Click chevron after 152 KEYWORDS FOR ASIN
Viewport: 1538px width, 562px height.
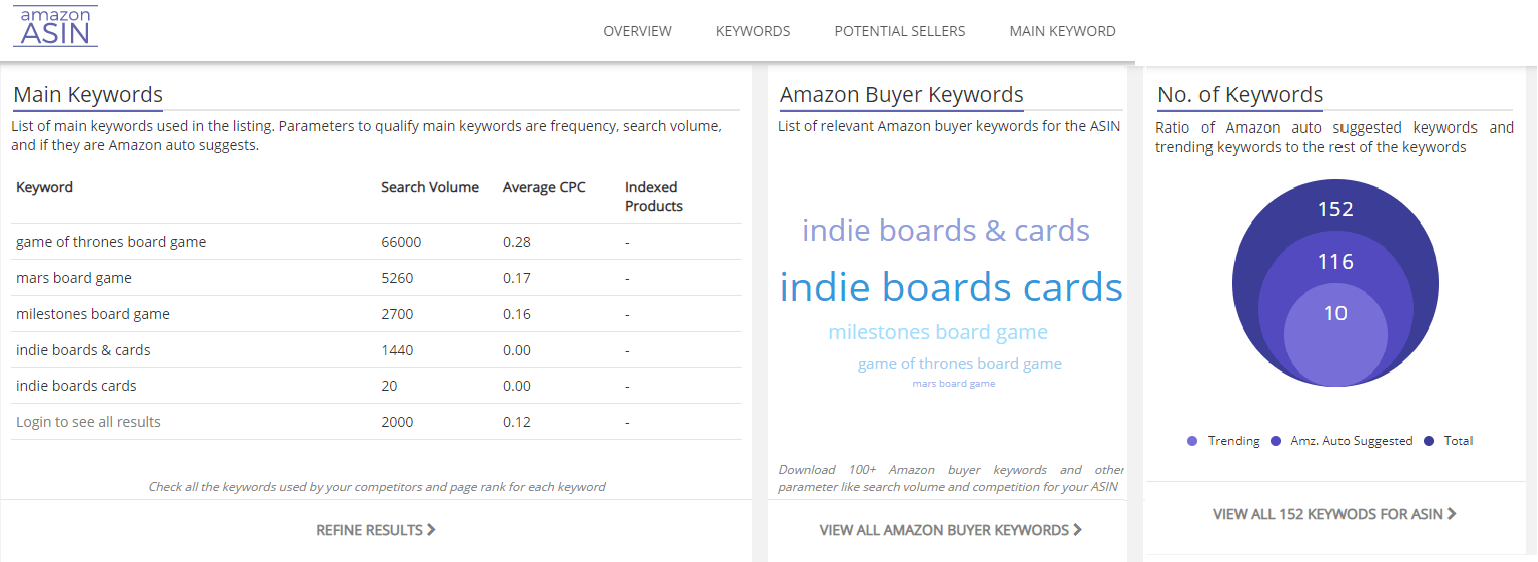pos(1451,514)
